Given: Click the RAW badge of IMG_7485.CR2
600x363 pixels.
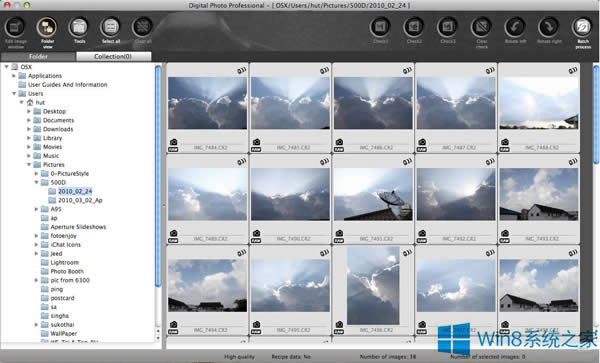Looking at the screenshot, I should (x=256, y=149).
